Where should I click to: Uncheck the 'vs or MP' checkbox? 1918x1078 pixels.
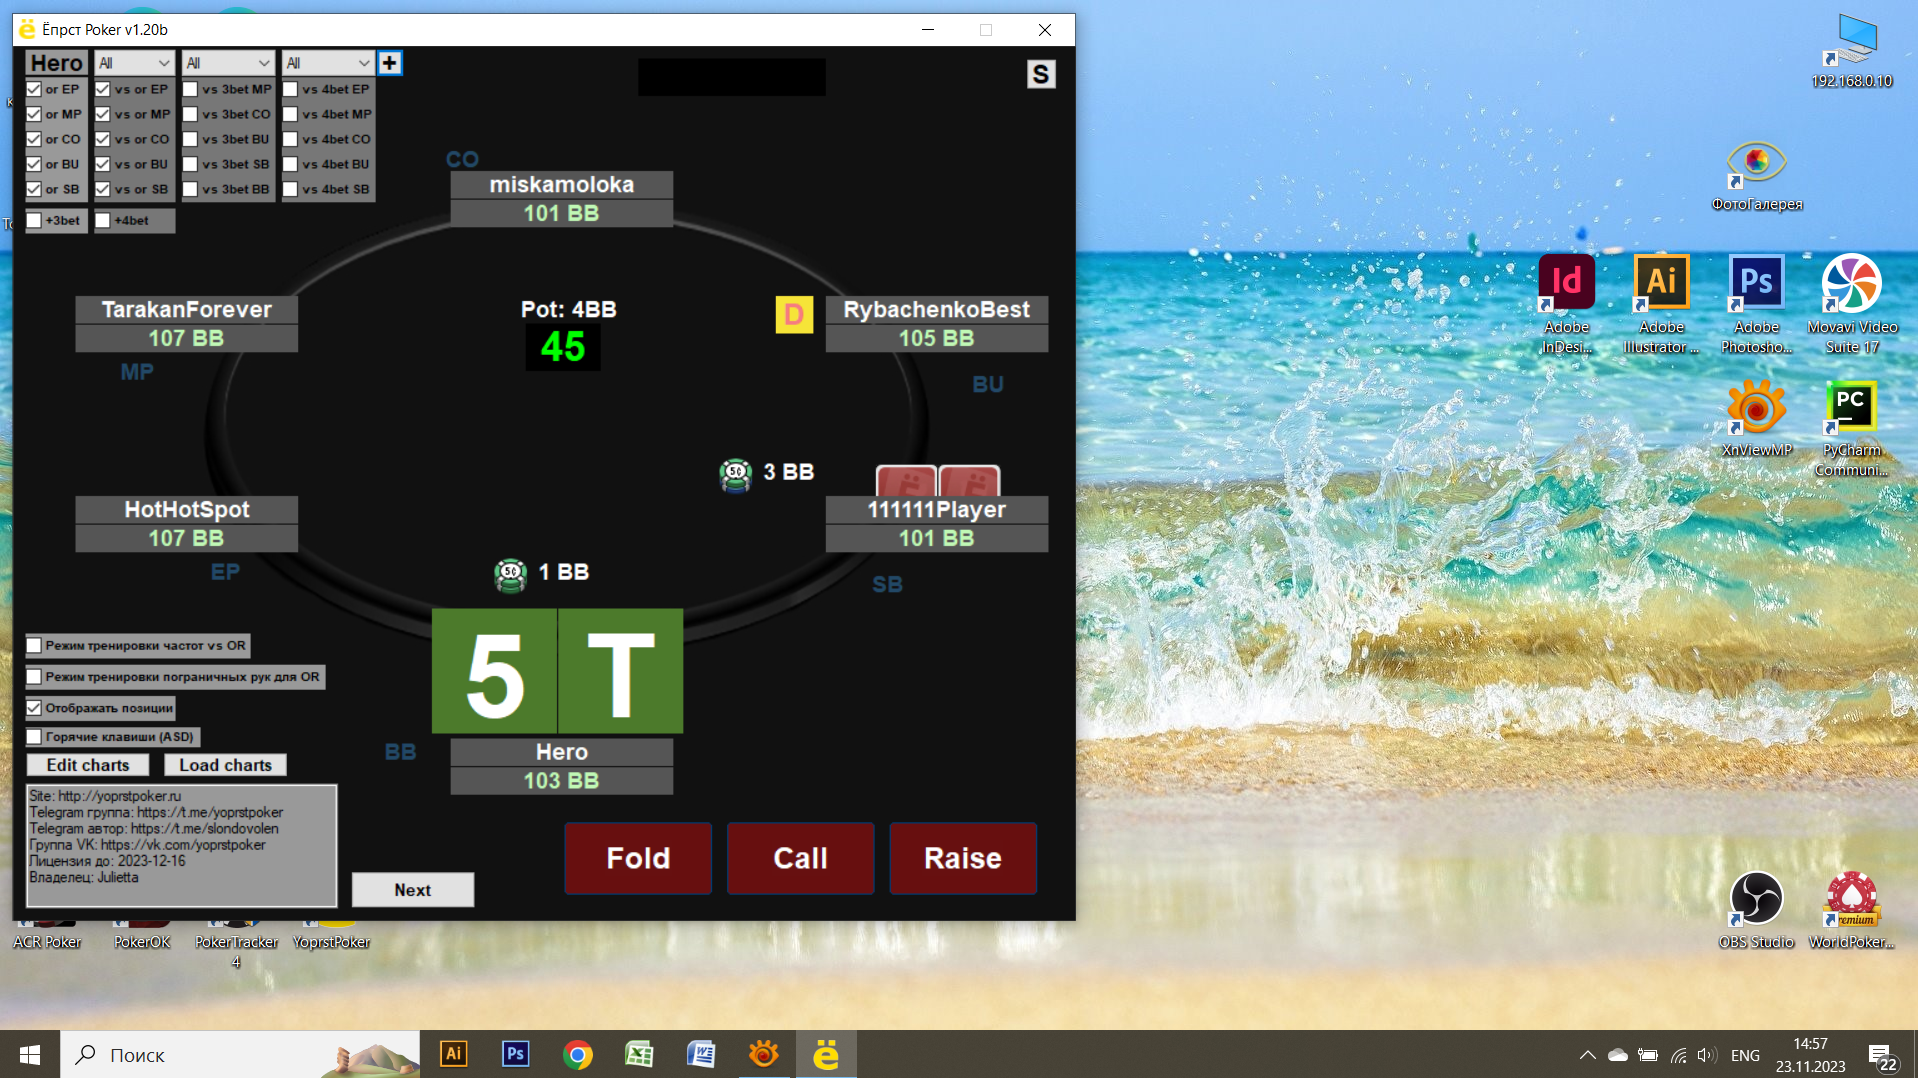(103, 114)
